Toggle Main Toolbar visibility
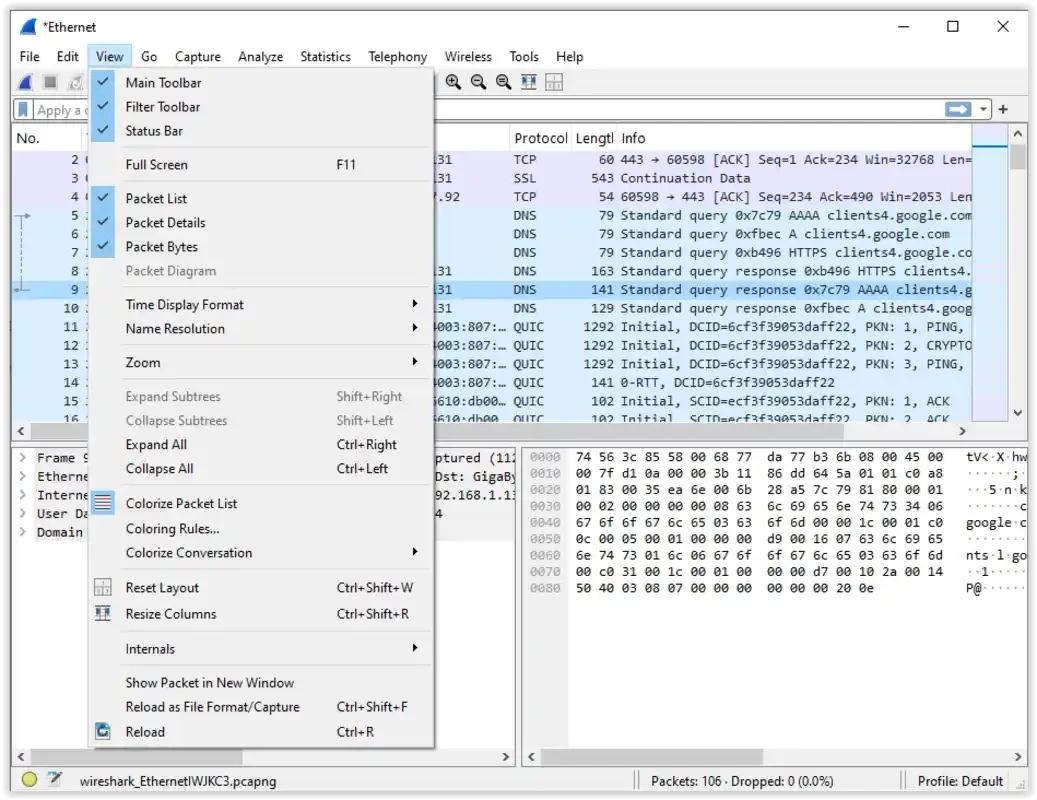 [261, 83]
